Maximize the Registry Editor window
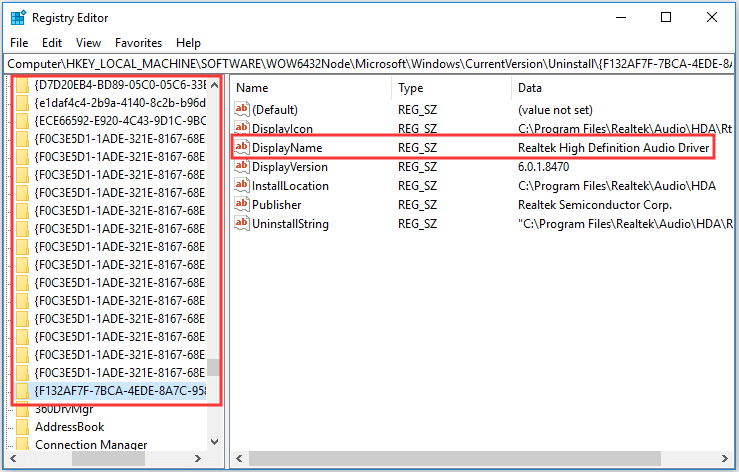739x472 pixels. click(x=666, y=18)
